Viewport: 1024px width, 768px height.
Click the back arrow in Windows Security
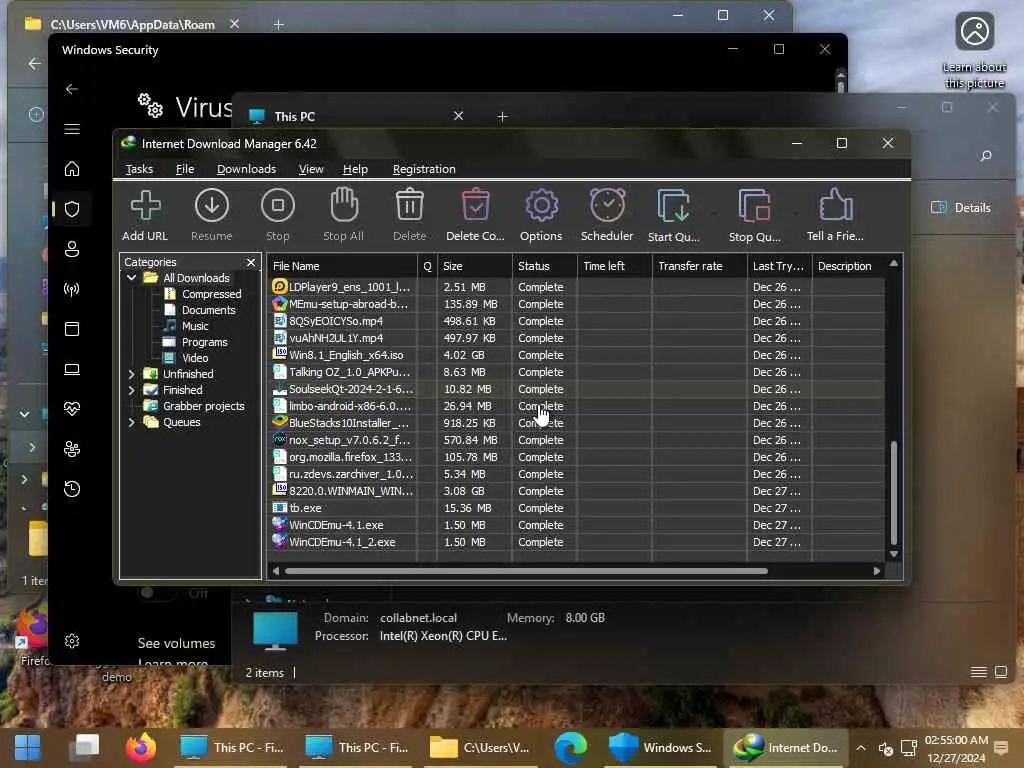click(x=72, y=89)
